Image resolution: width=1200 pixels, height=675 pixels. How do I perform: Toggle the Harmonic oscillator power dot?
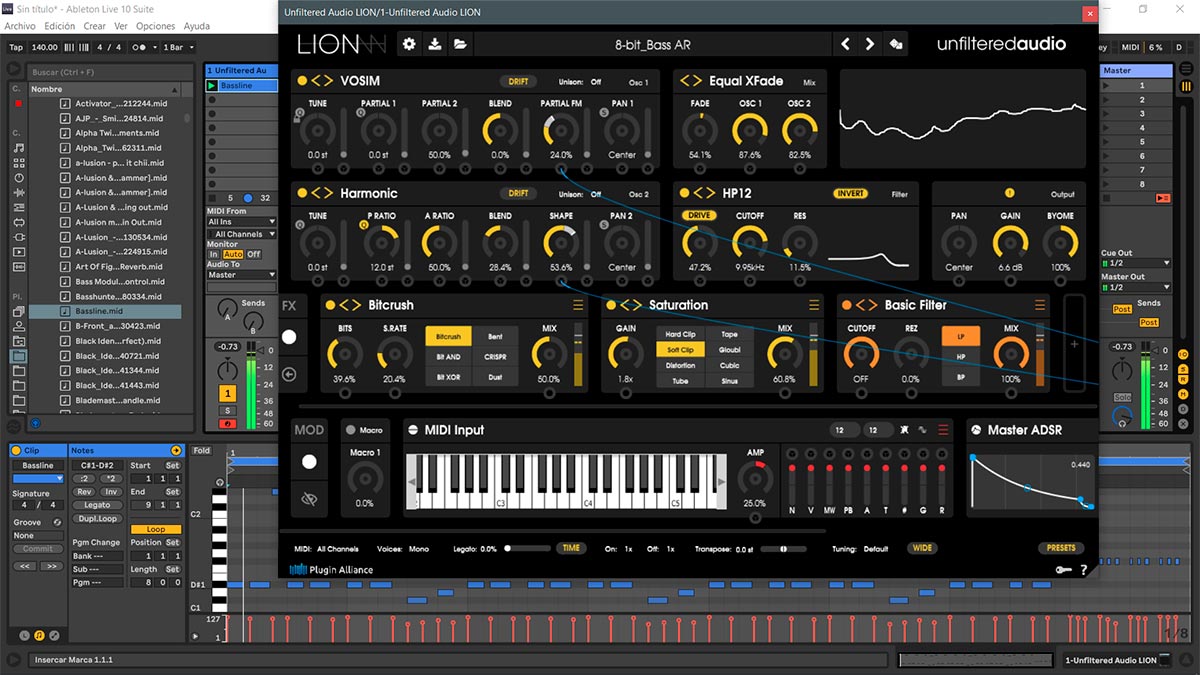[x=300, y=193]
